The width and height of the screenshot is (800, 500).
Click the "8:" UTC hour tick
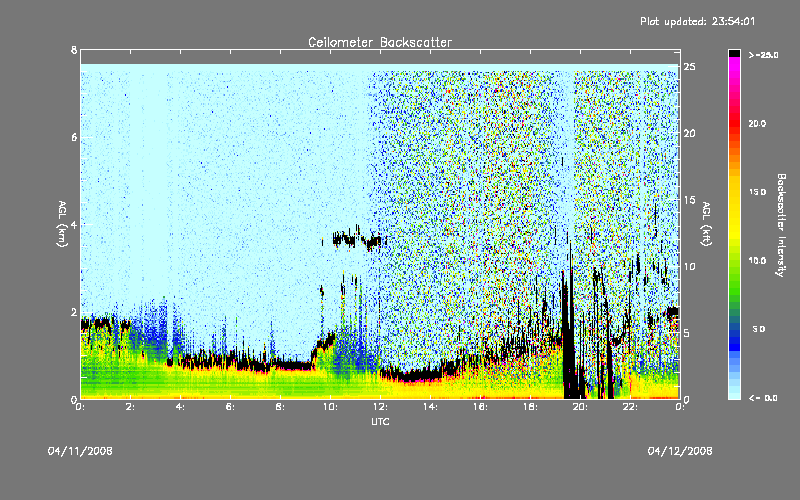[x=280, y=407]
